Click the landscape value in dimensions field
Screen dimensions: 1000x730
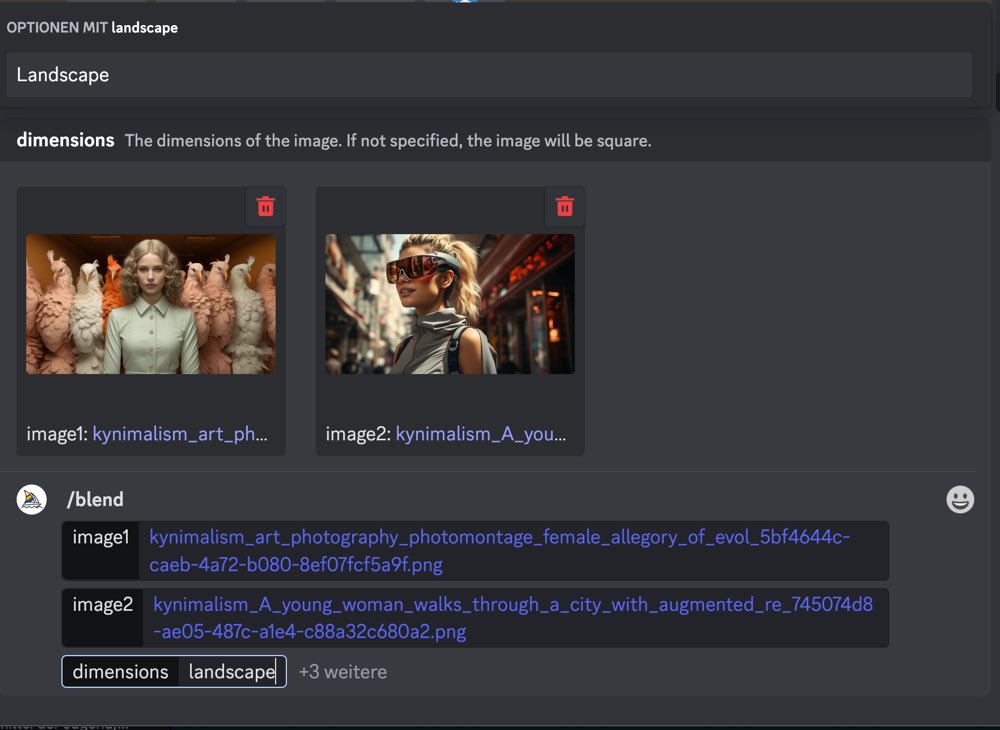pos(231,672)
